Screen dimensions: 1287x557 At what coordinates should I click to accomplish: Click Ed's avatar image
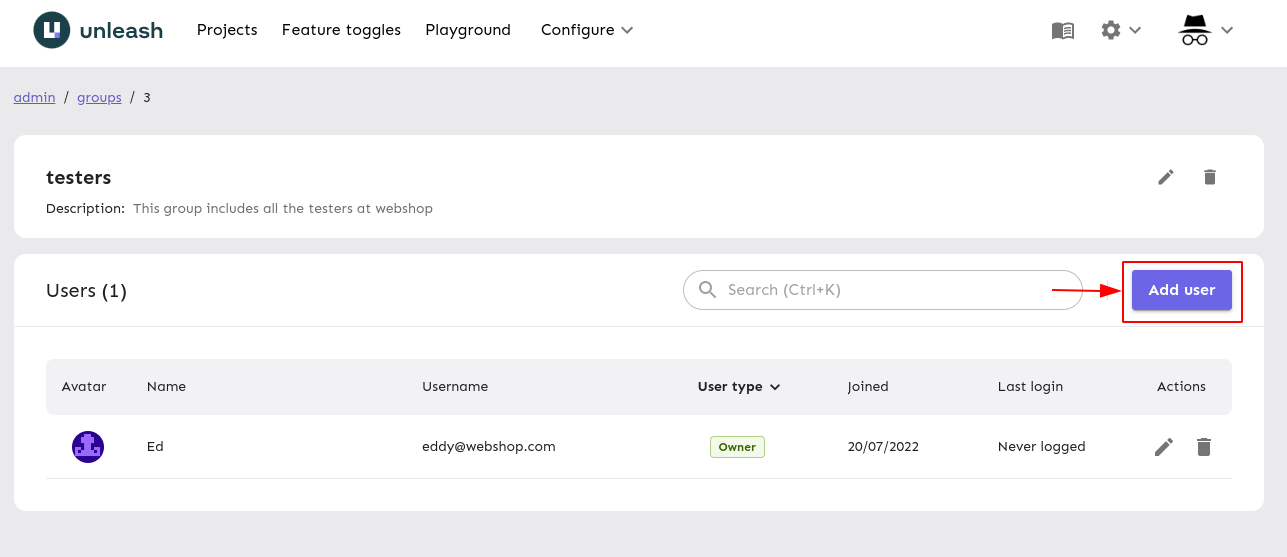[x=88, y=447]
